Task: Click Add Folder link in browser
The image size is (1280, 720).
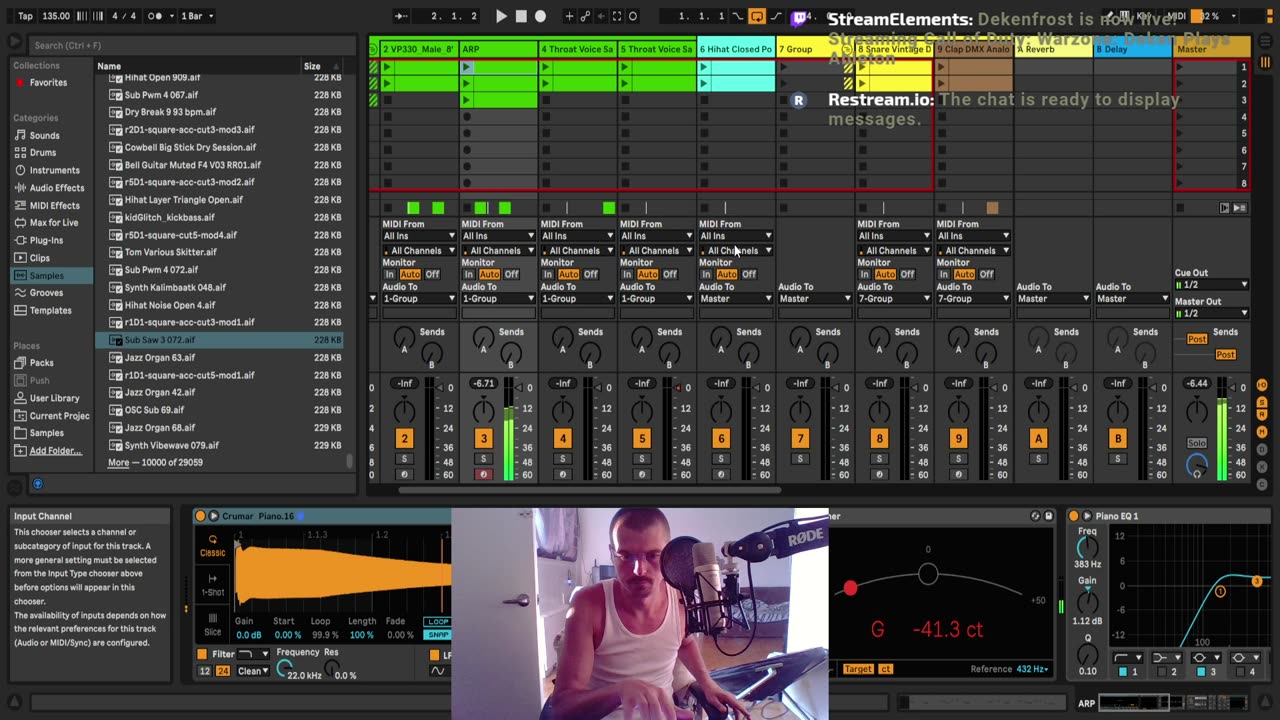Action: pos(55,451)
